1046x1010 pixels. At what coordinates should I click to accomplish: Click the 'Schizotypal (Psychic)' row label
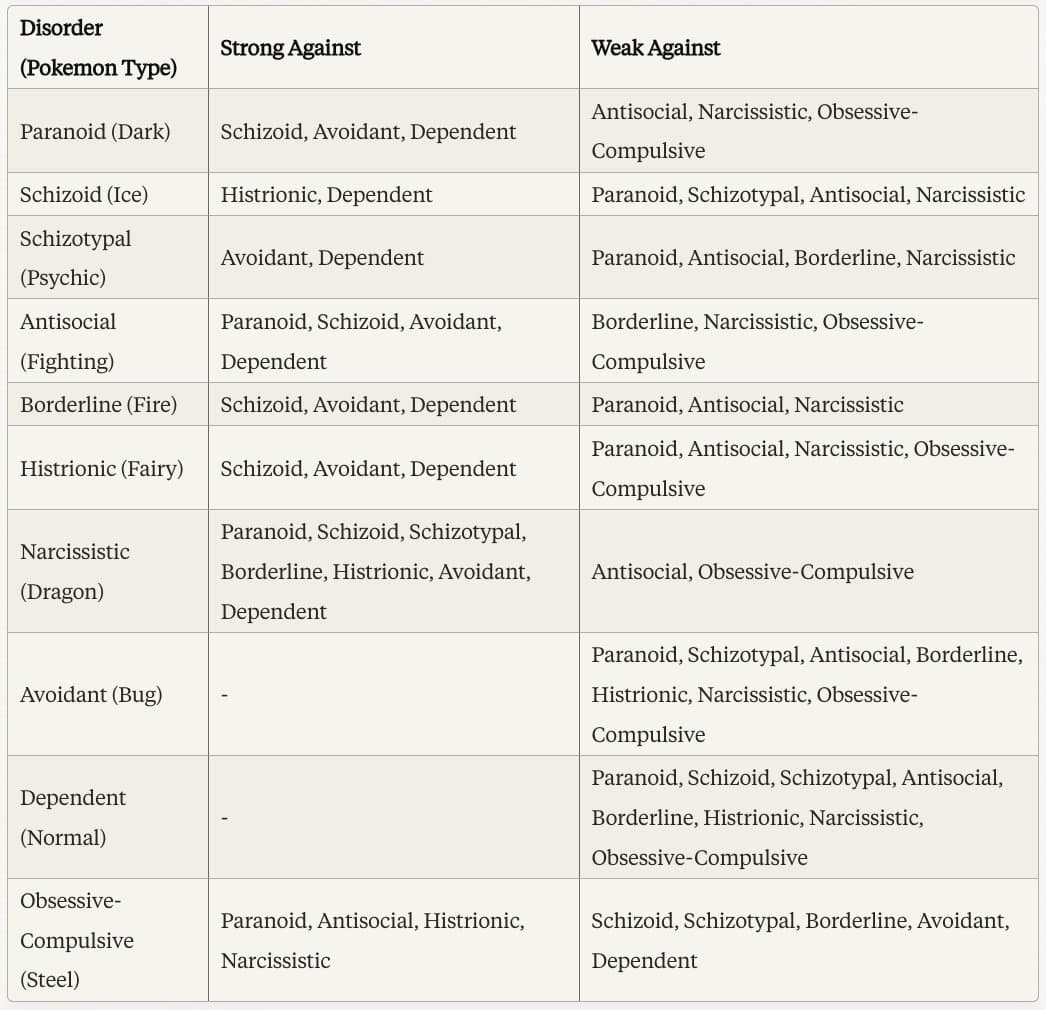(76, 258)
